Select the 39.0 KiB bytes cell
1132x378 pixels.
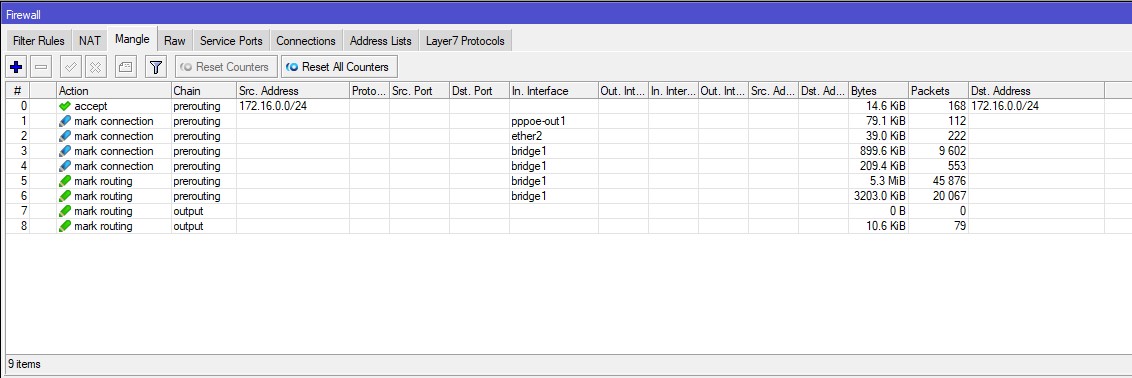click(878, 136)
